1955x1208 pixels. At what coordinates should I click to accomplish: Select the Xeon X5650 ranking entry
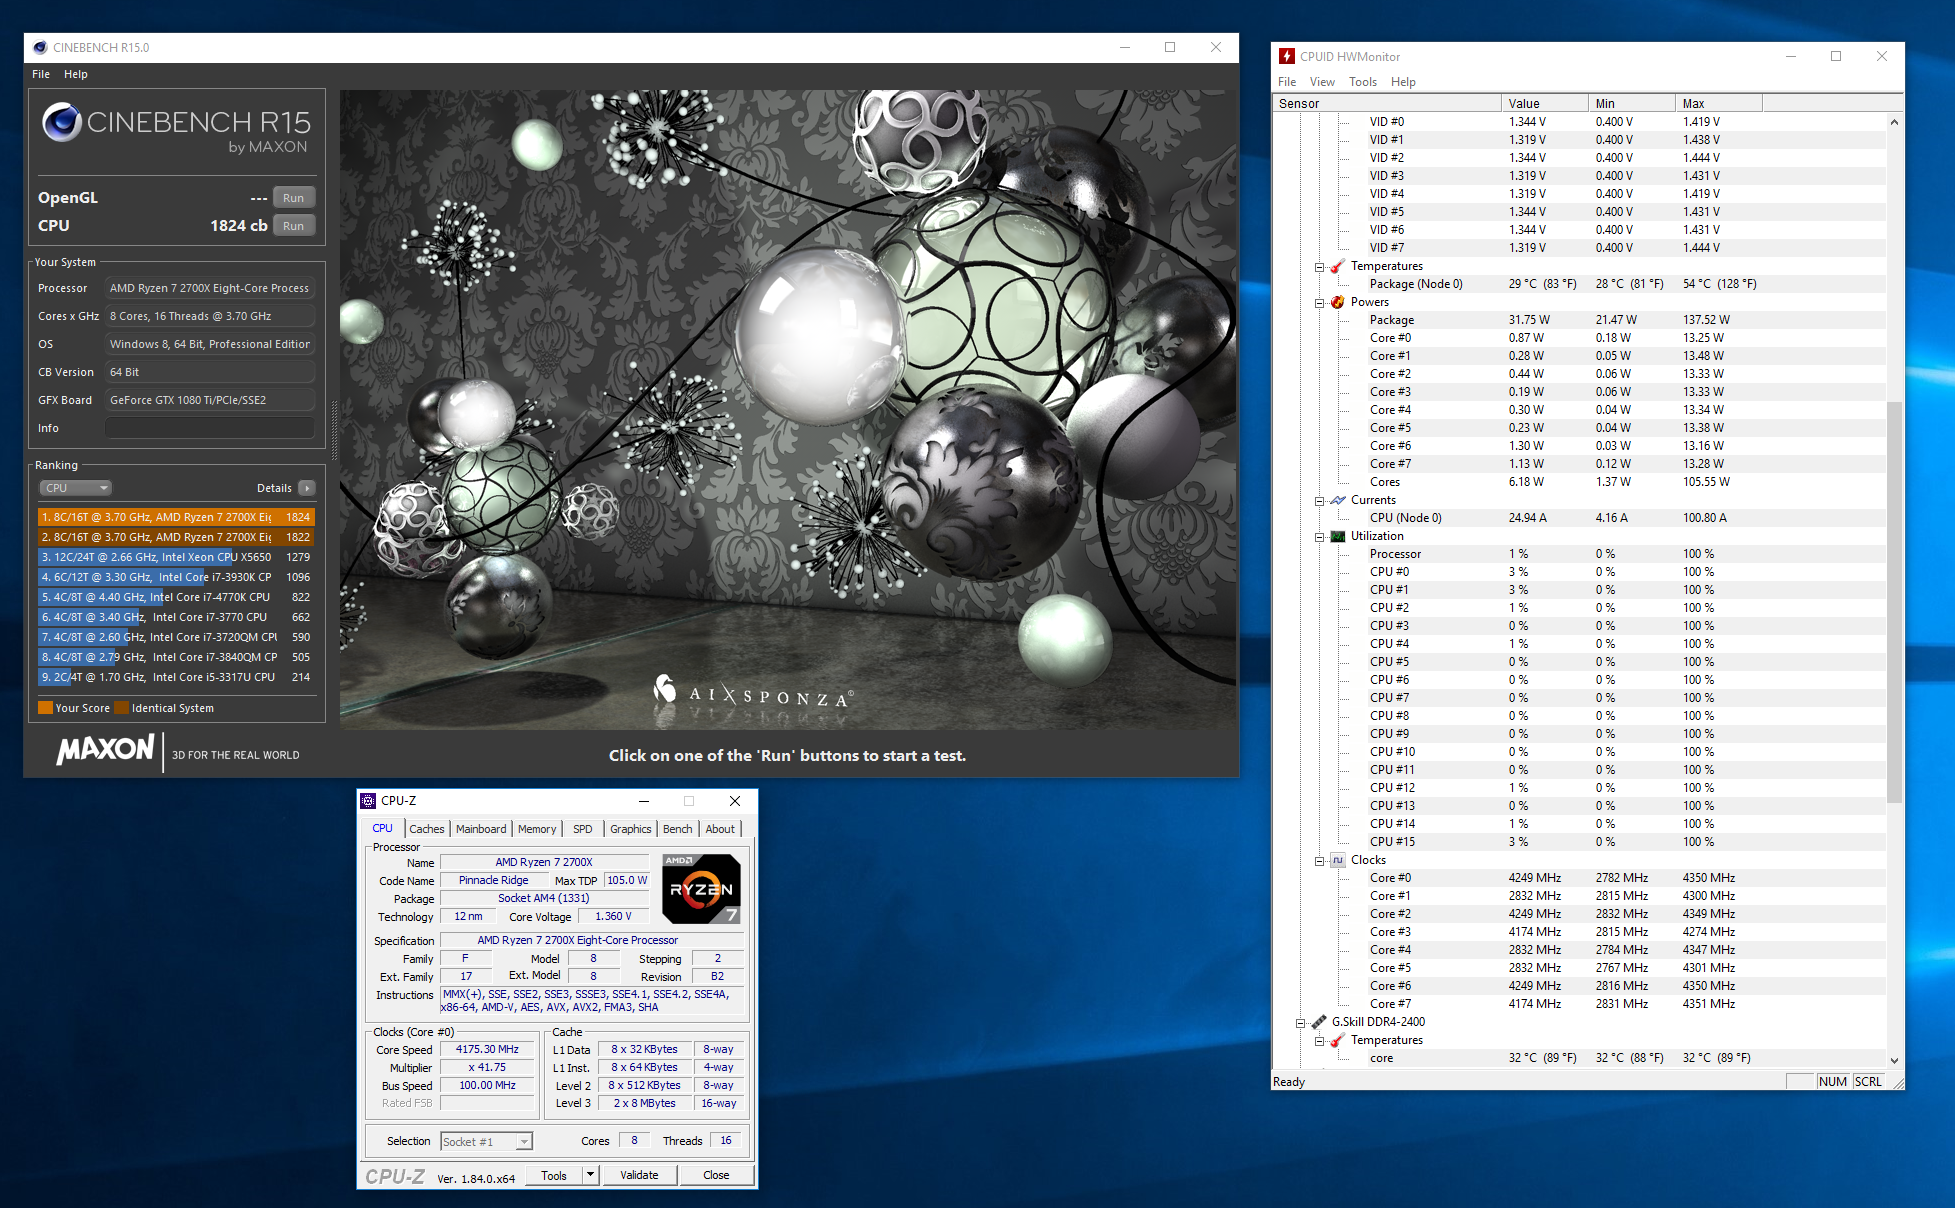[x=176, y=557]
